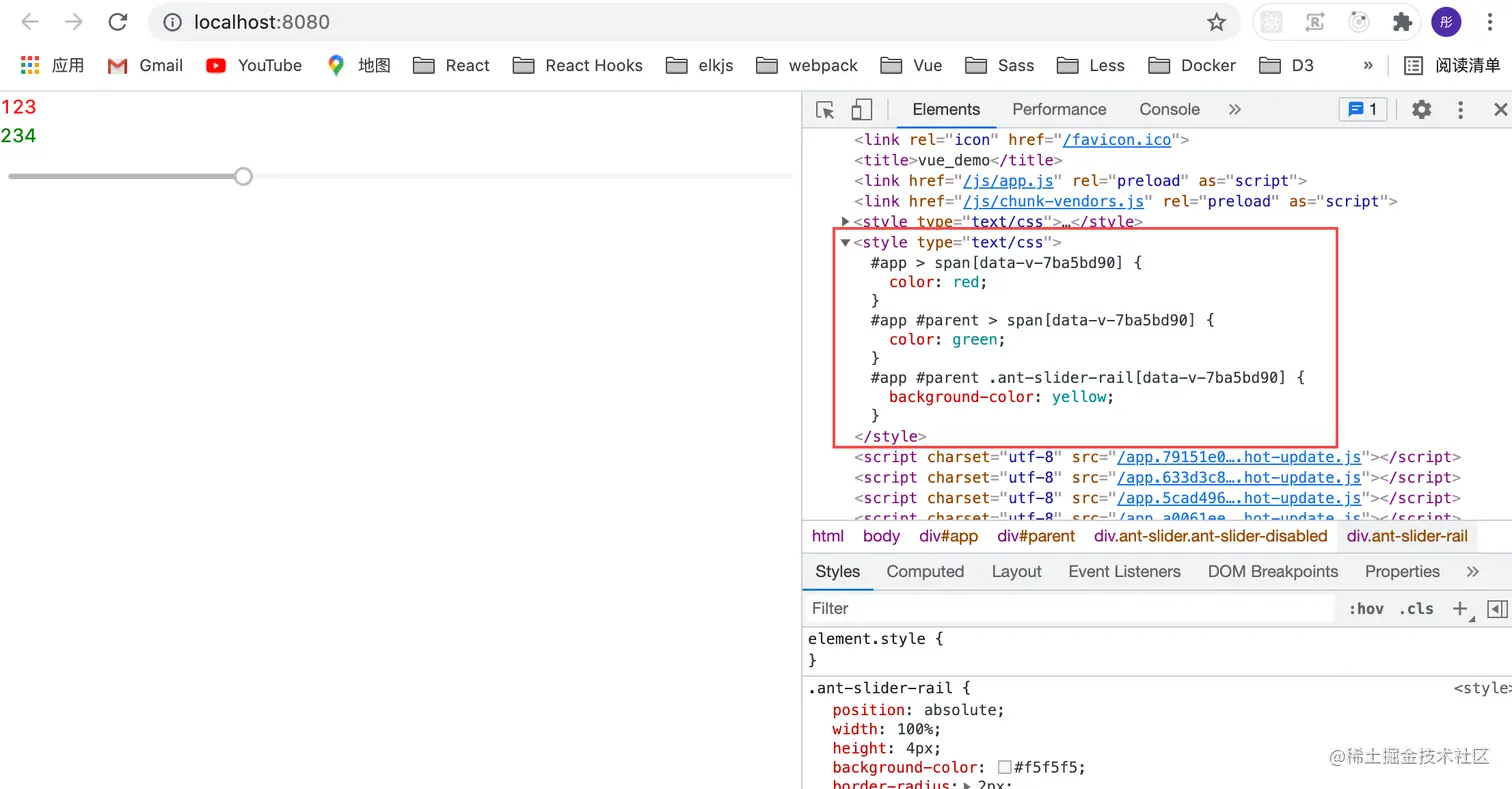
Task: Show more bookmarks with the » chevron
Action: point(1367,65)
